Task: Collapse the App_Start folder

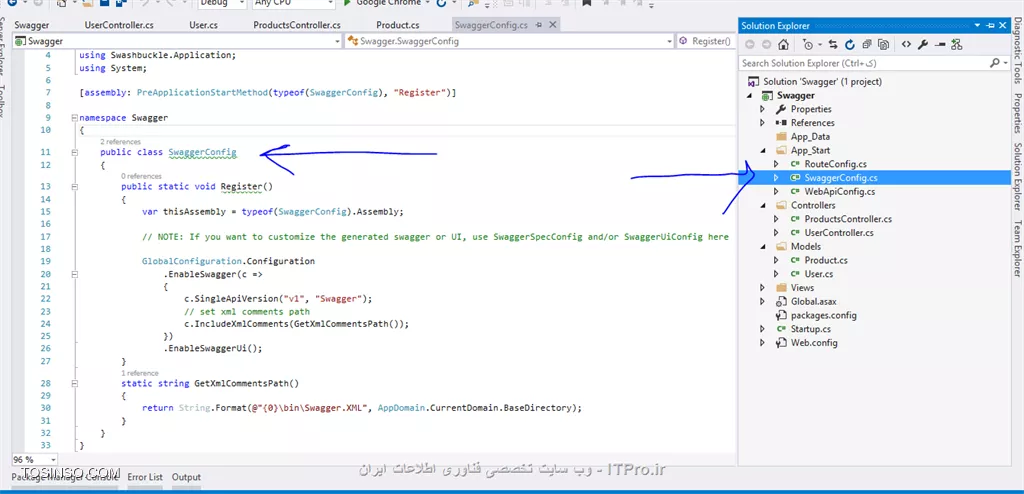Action: click(x=762, y=150)
